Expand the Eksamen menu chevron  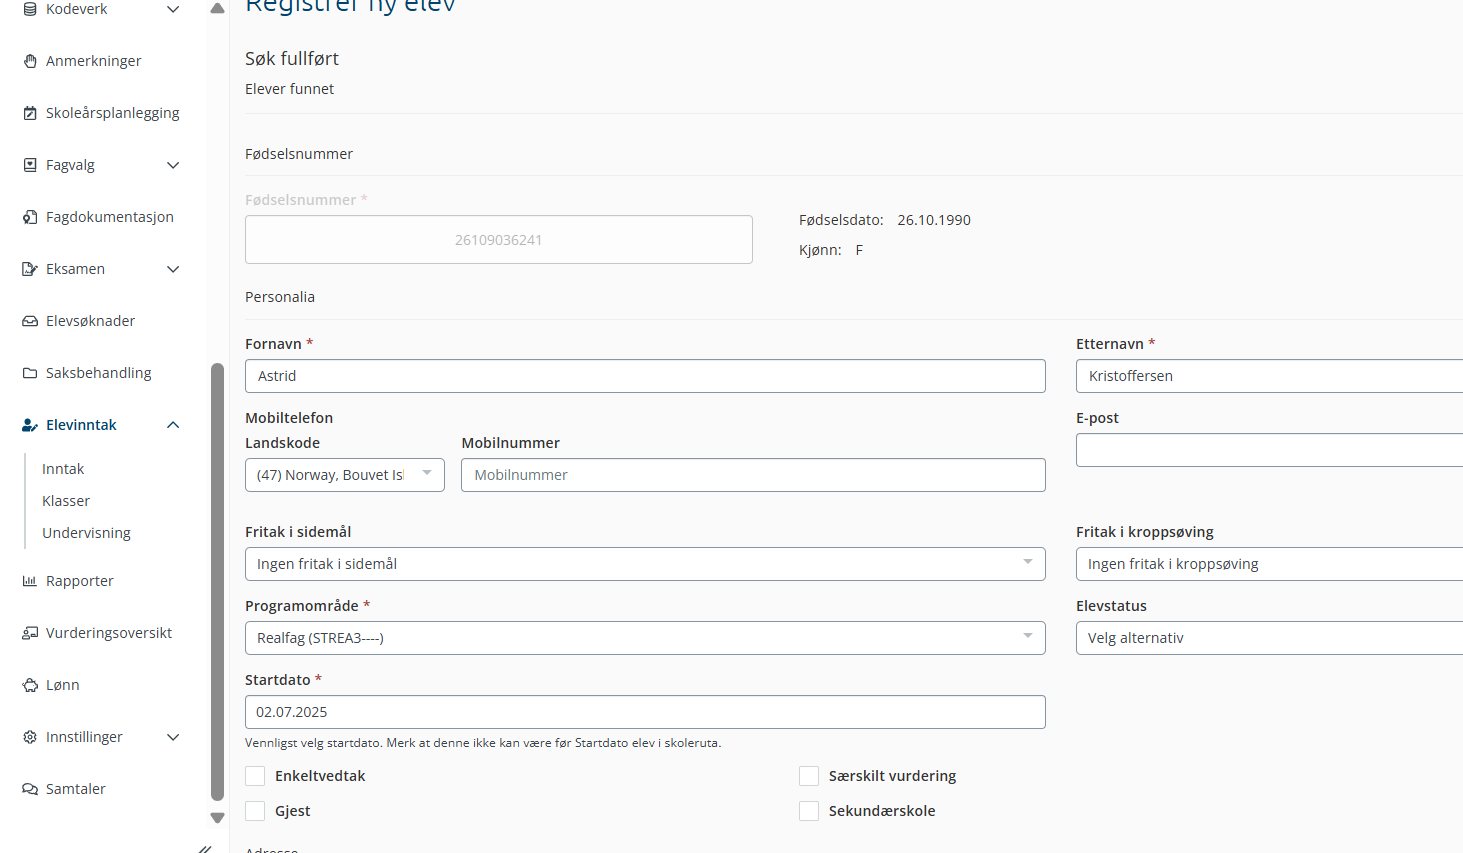coord(173,269)
